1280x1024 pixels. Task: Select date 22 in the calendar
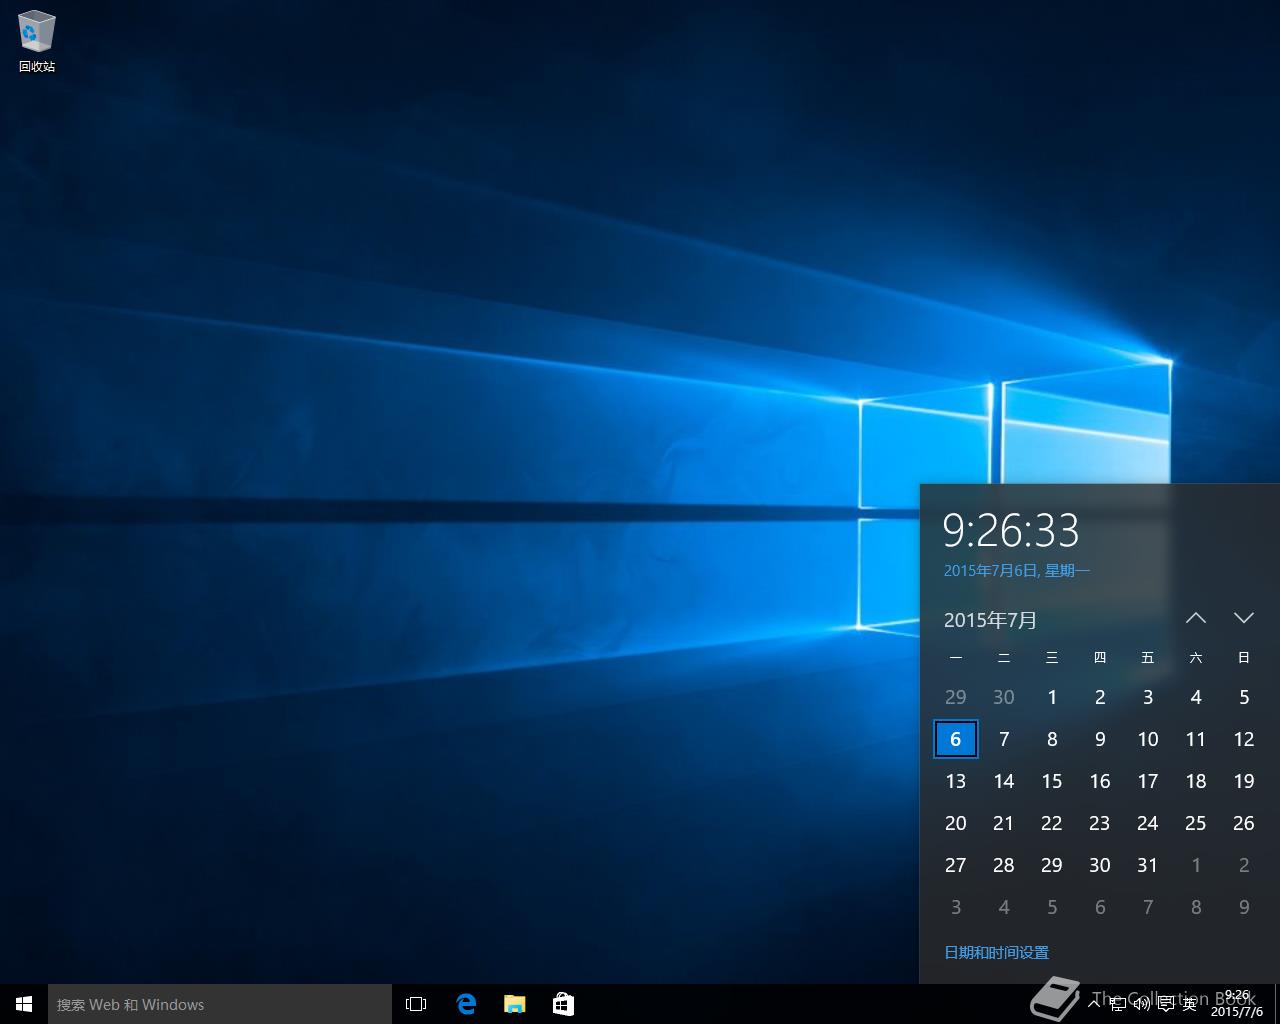pos(1052,823)
